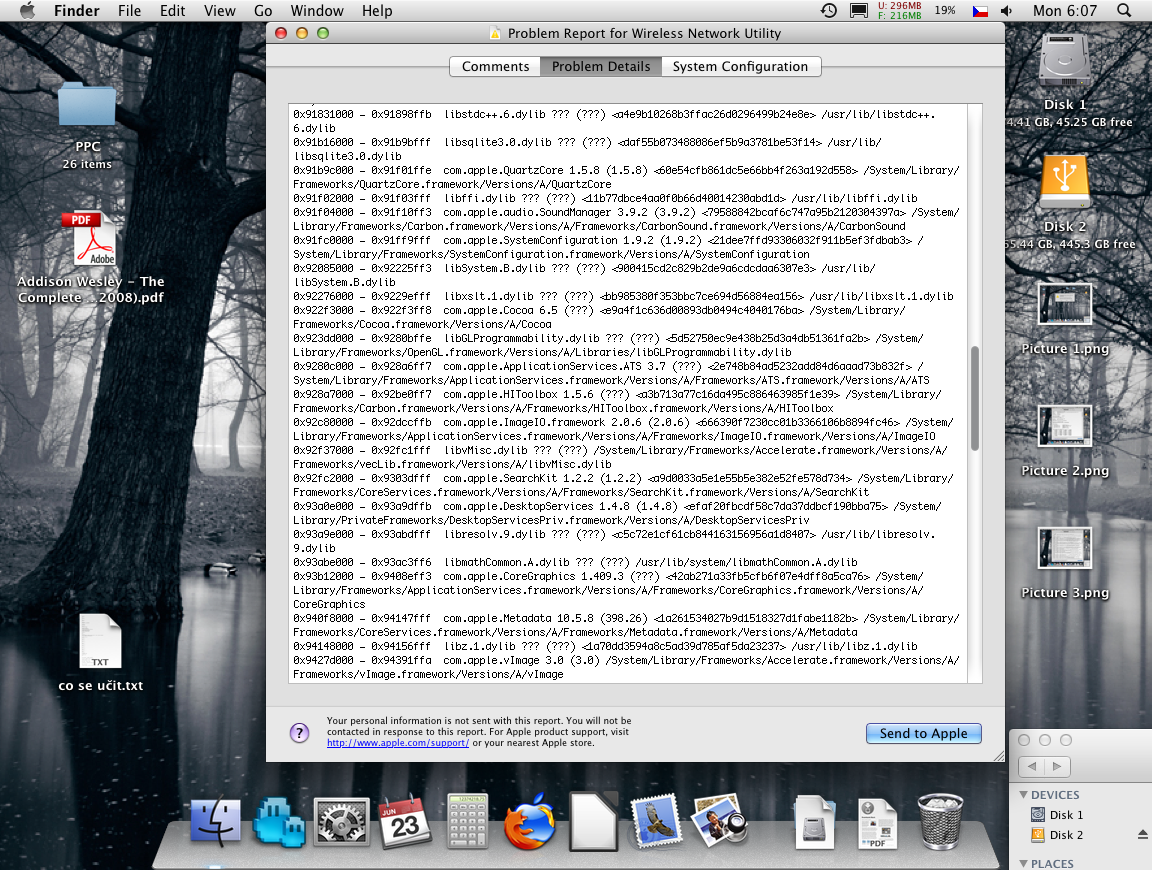Screen dimensions: 1152x870
Task: Open iCal calendar in Dock
Action: click(403, 822)
